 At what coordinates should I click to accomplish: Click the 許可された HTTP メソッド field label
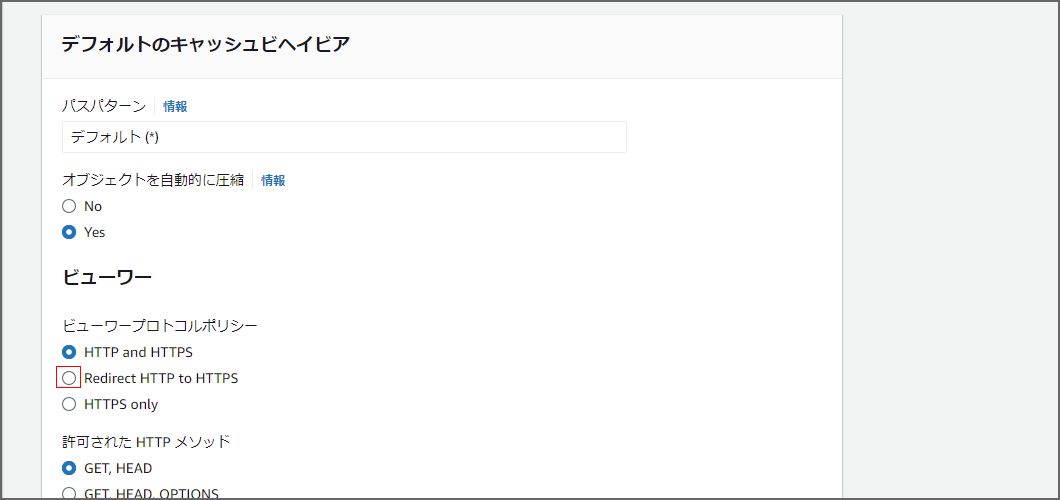[x=147, y=443]
